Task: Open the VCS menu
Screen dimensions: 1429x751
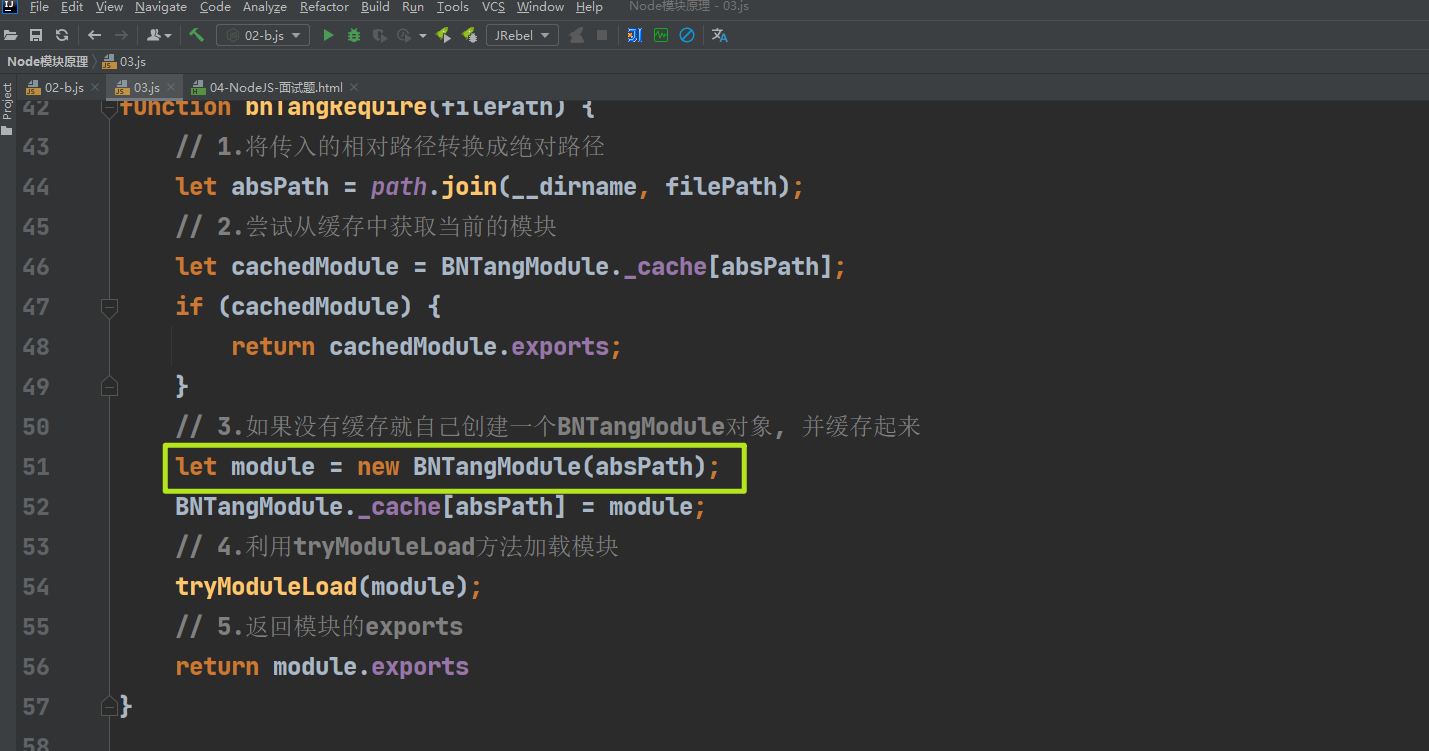Action: pos(493,7)
